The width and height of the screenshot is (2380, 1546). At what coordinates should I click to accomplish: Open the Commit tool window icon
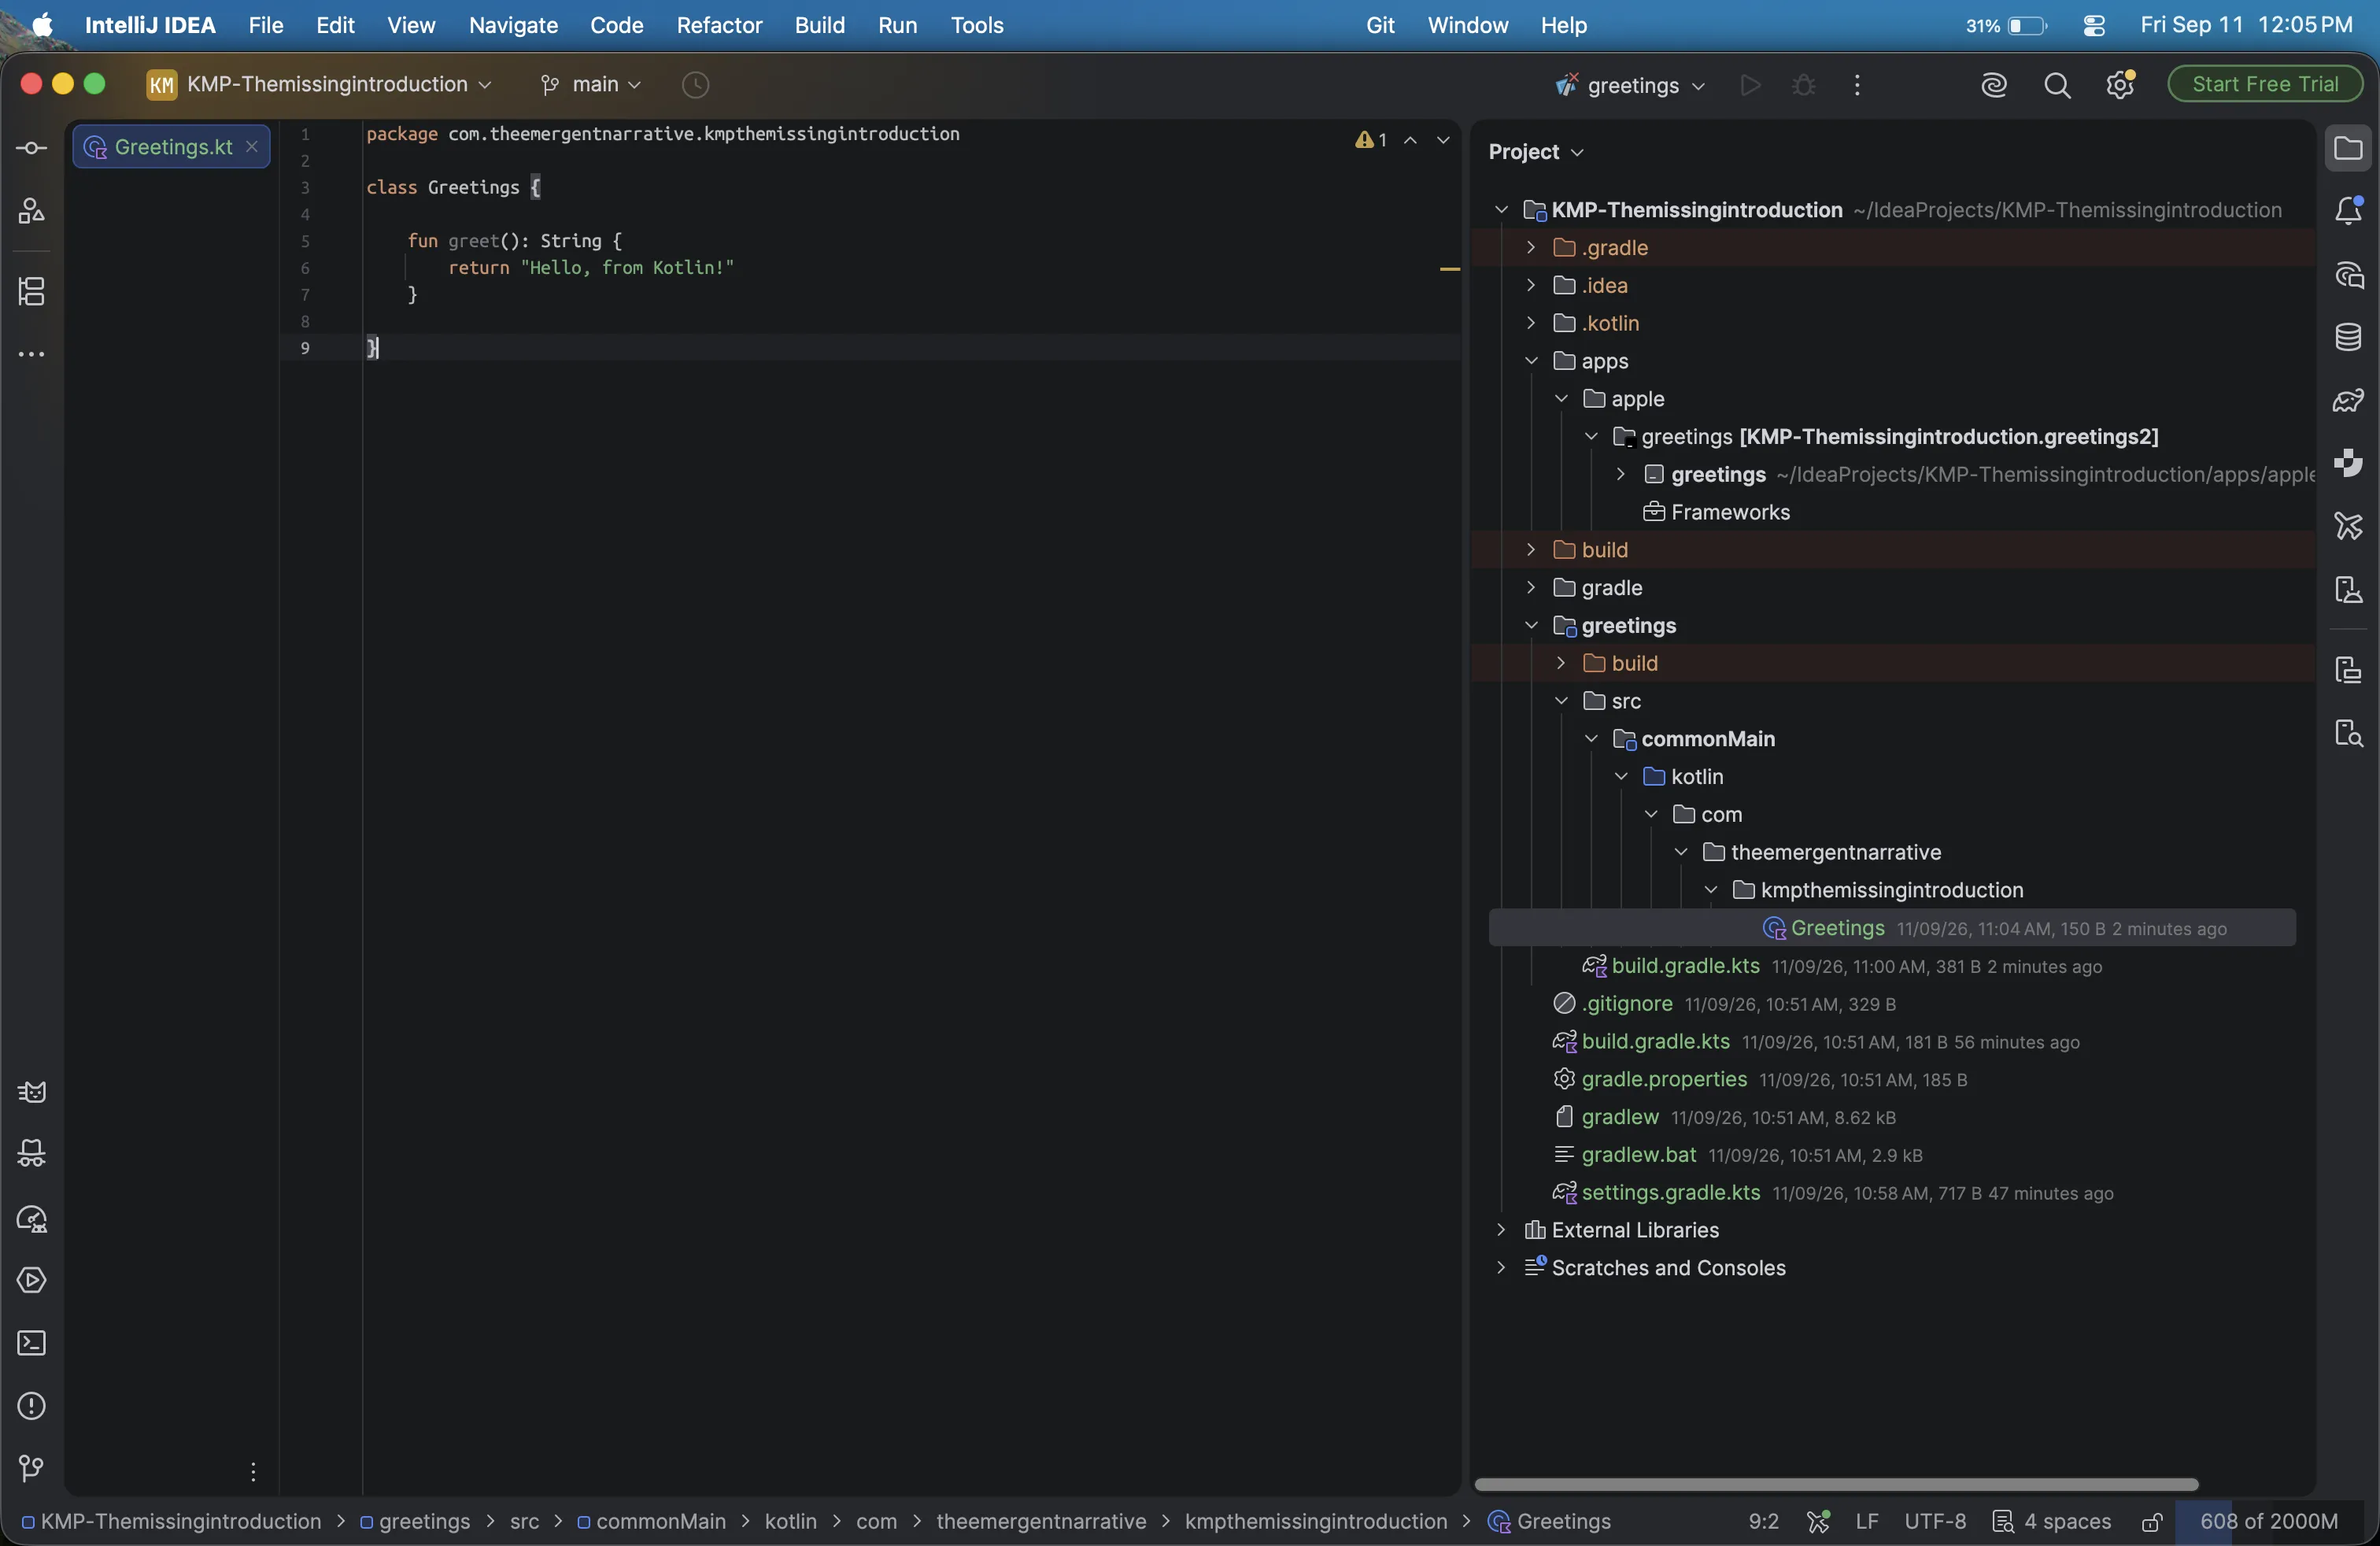tap(31, 148)
